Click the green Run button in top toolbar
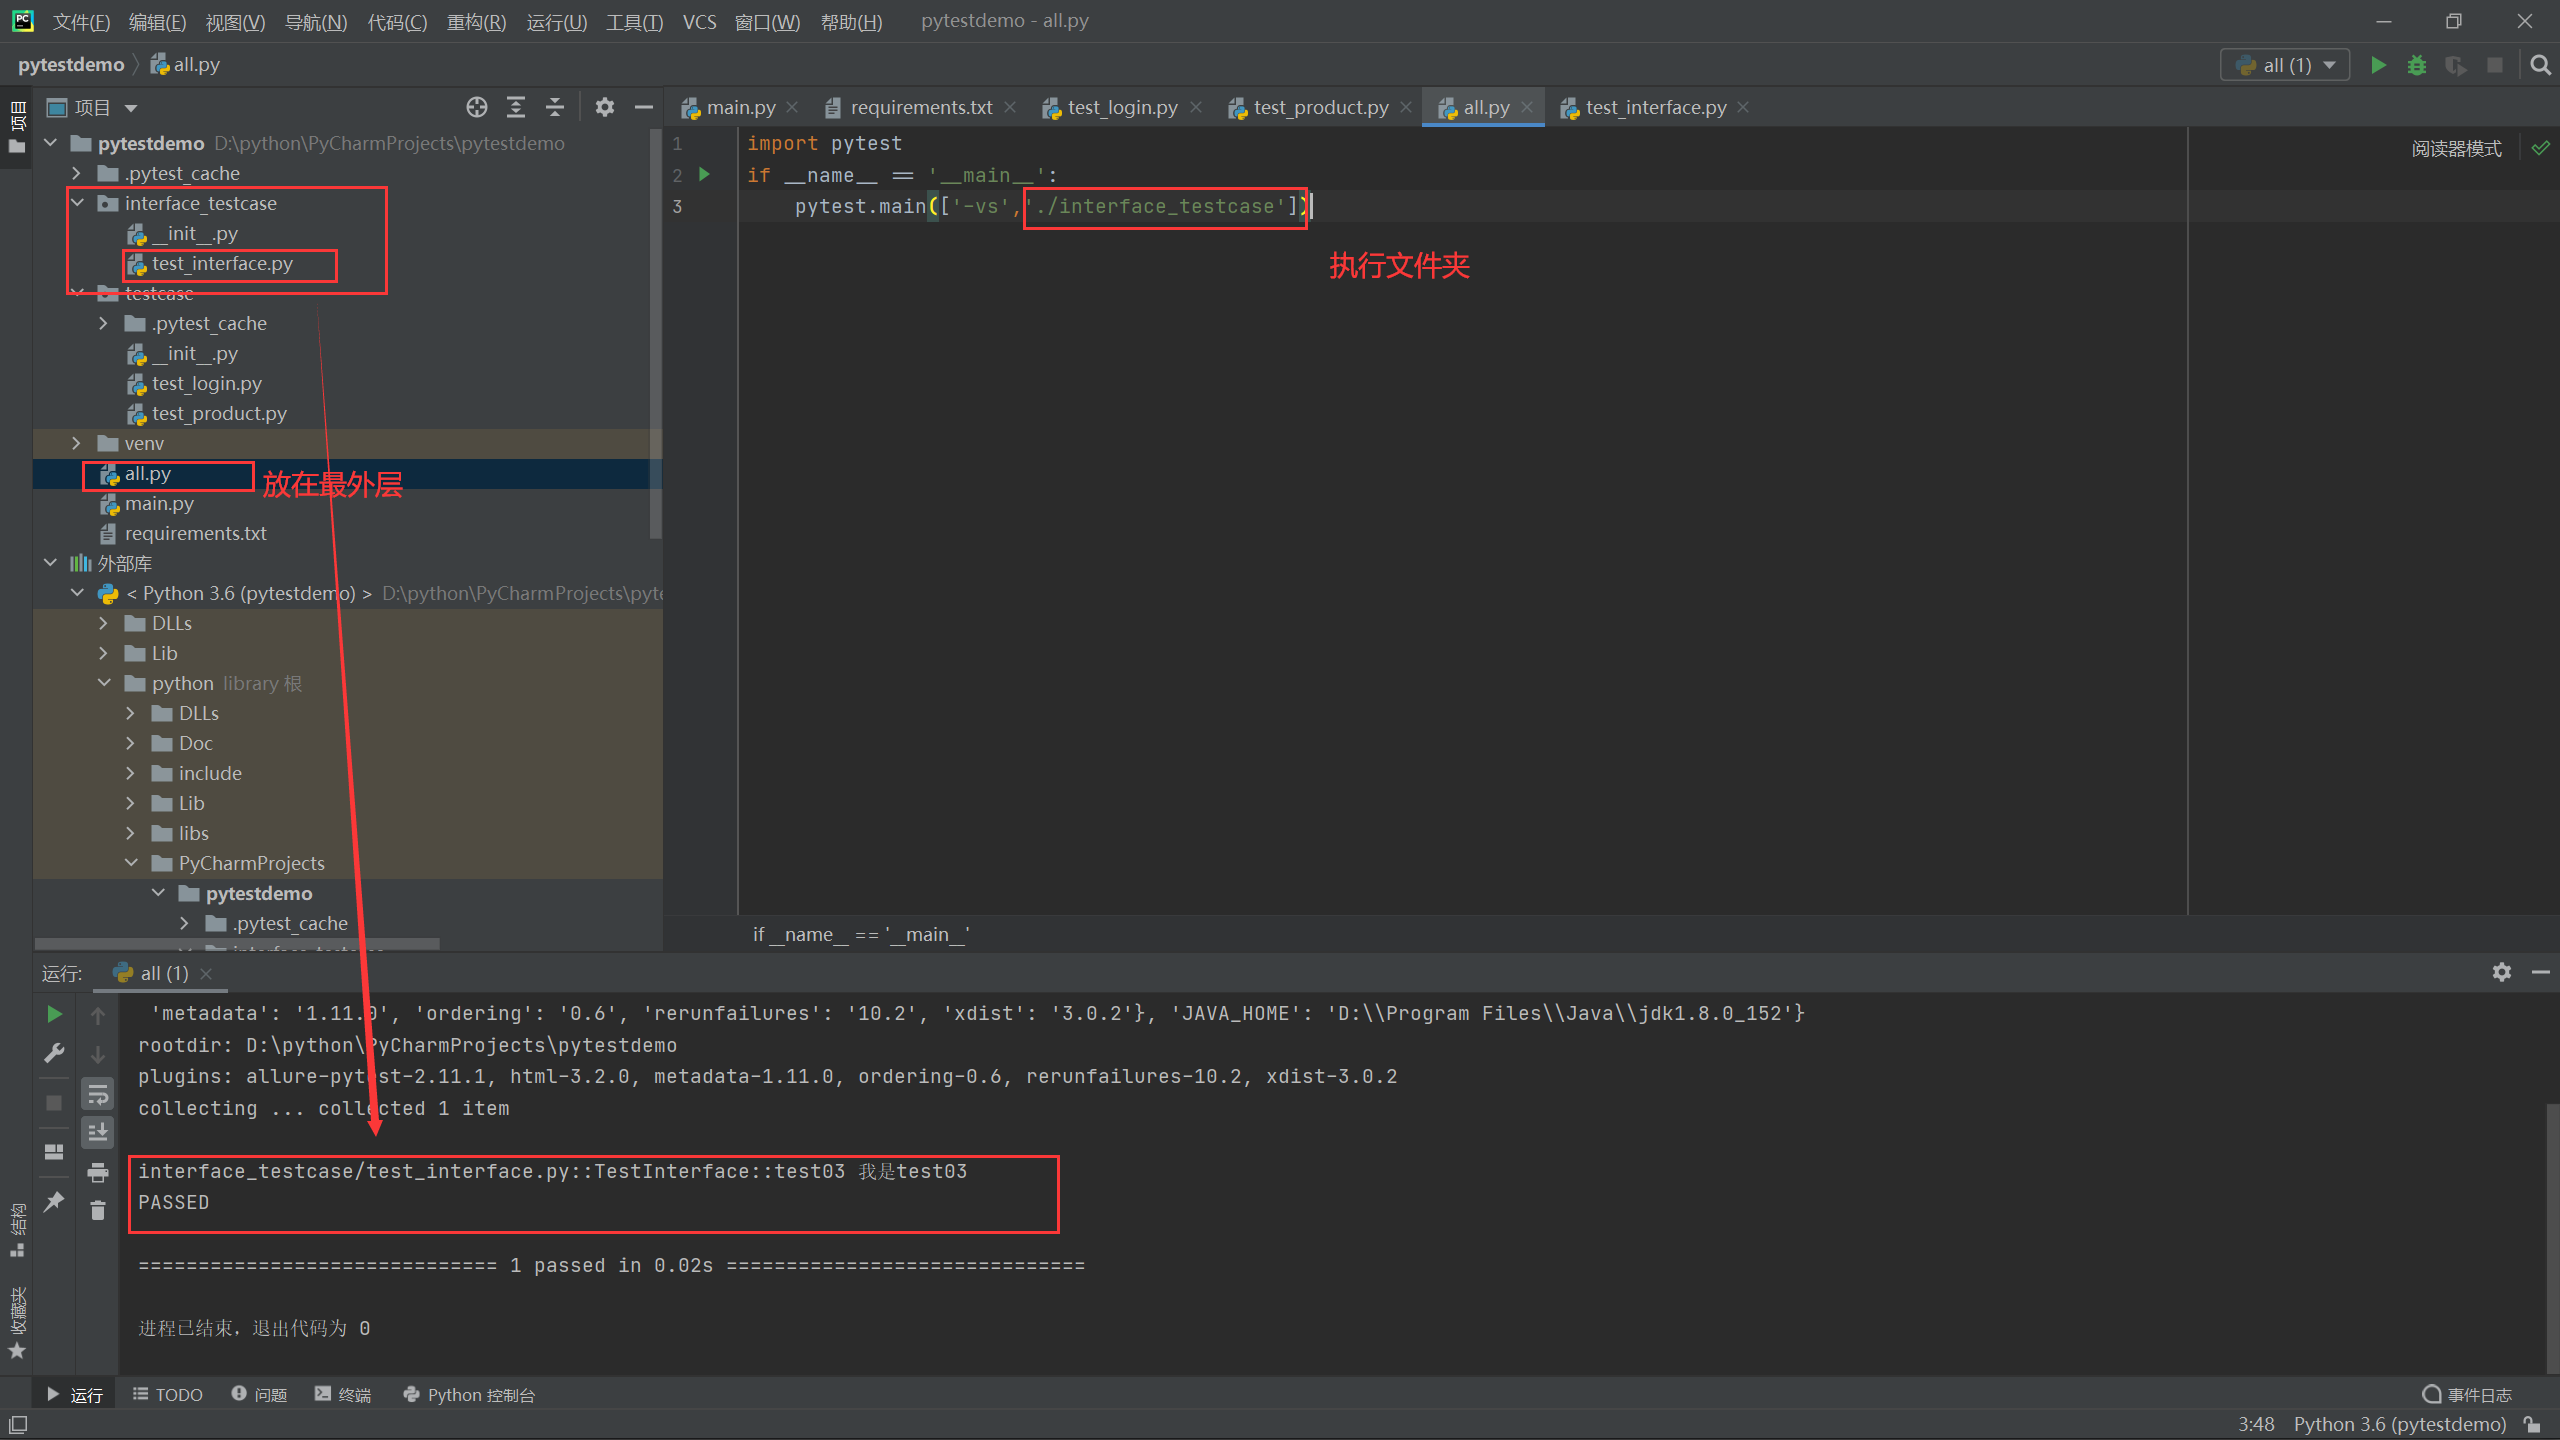 2378,65
